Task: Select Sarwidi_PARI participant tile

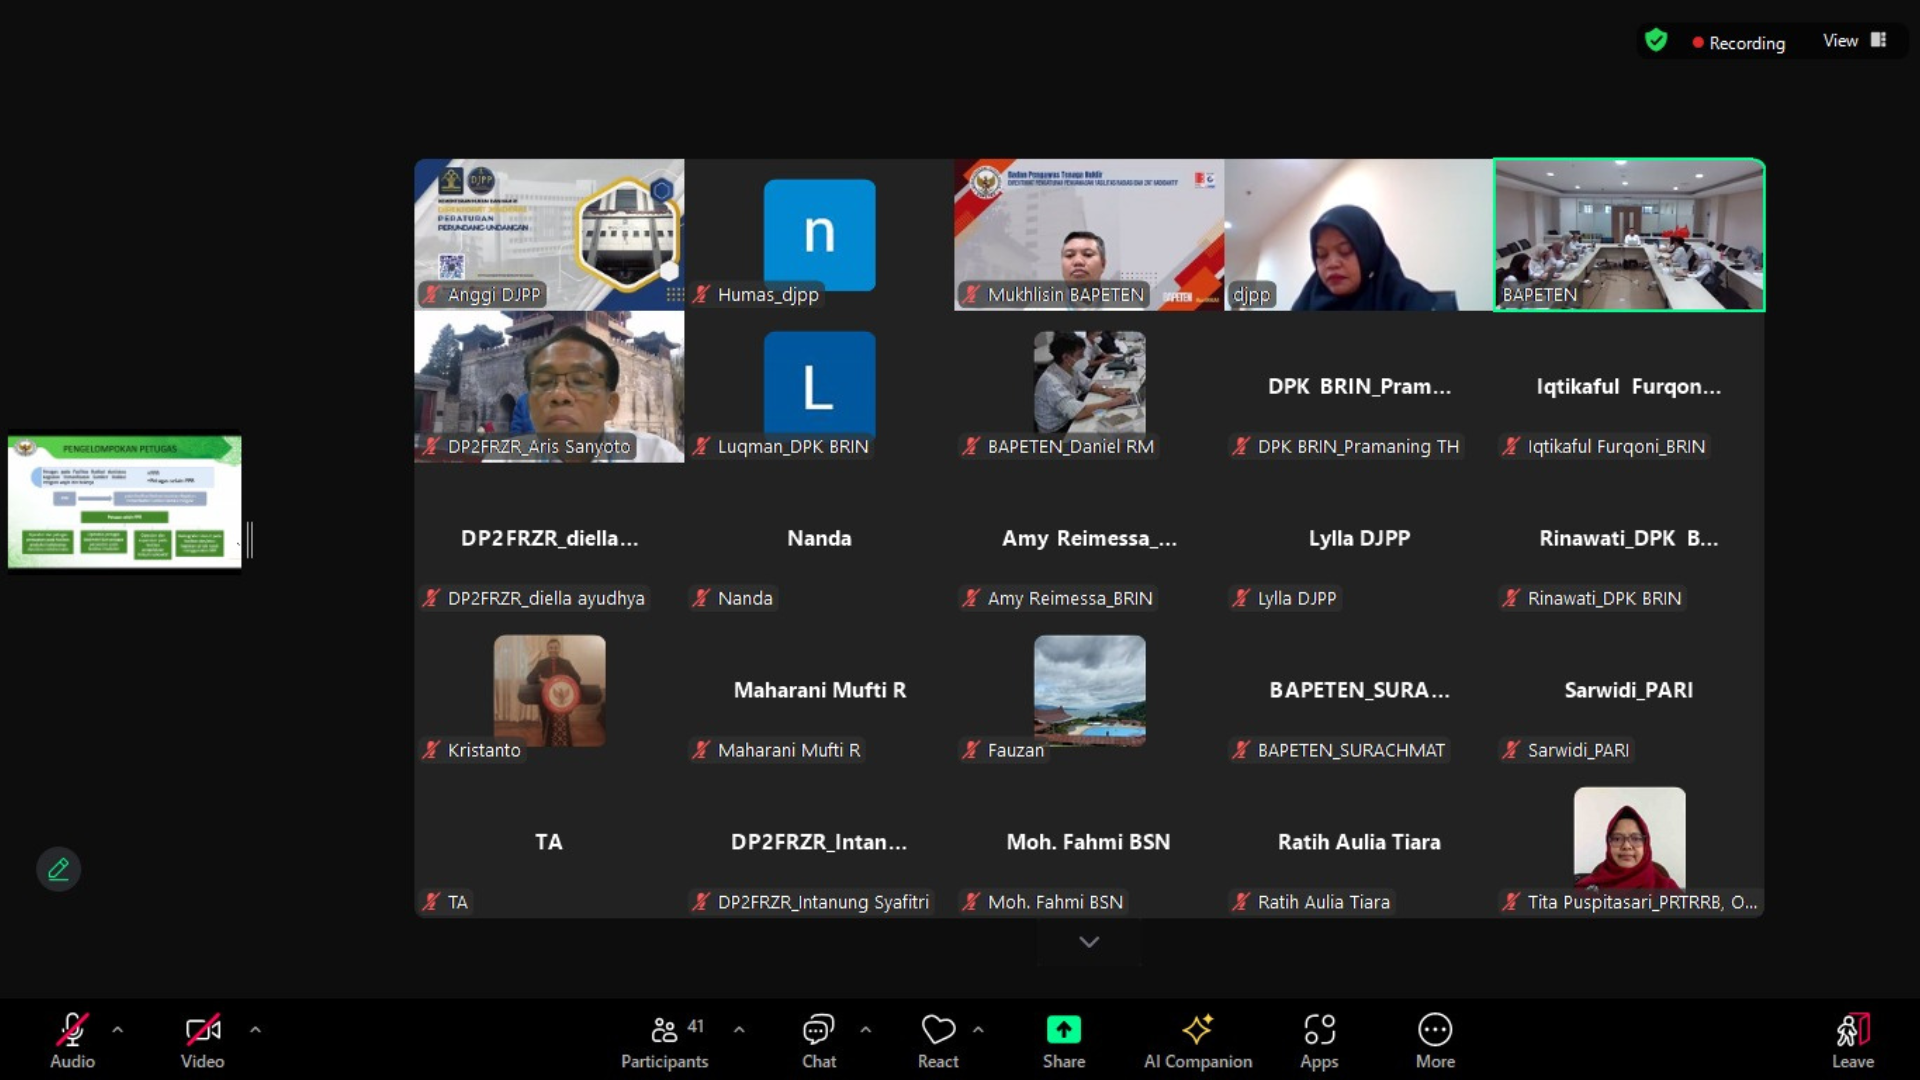Action: tap(1629, 690)
